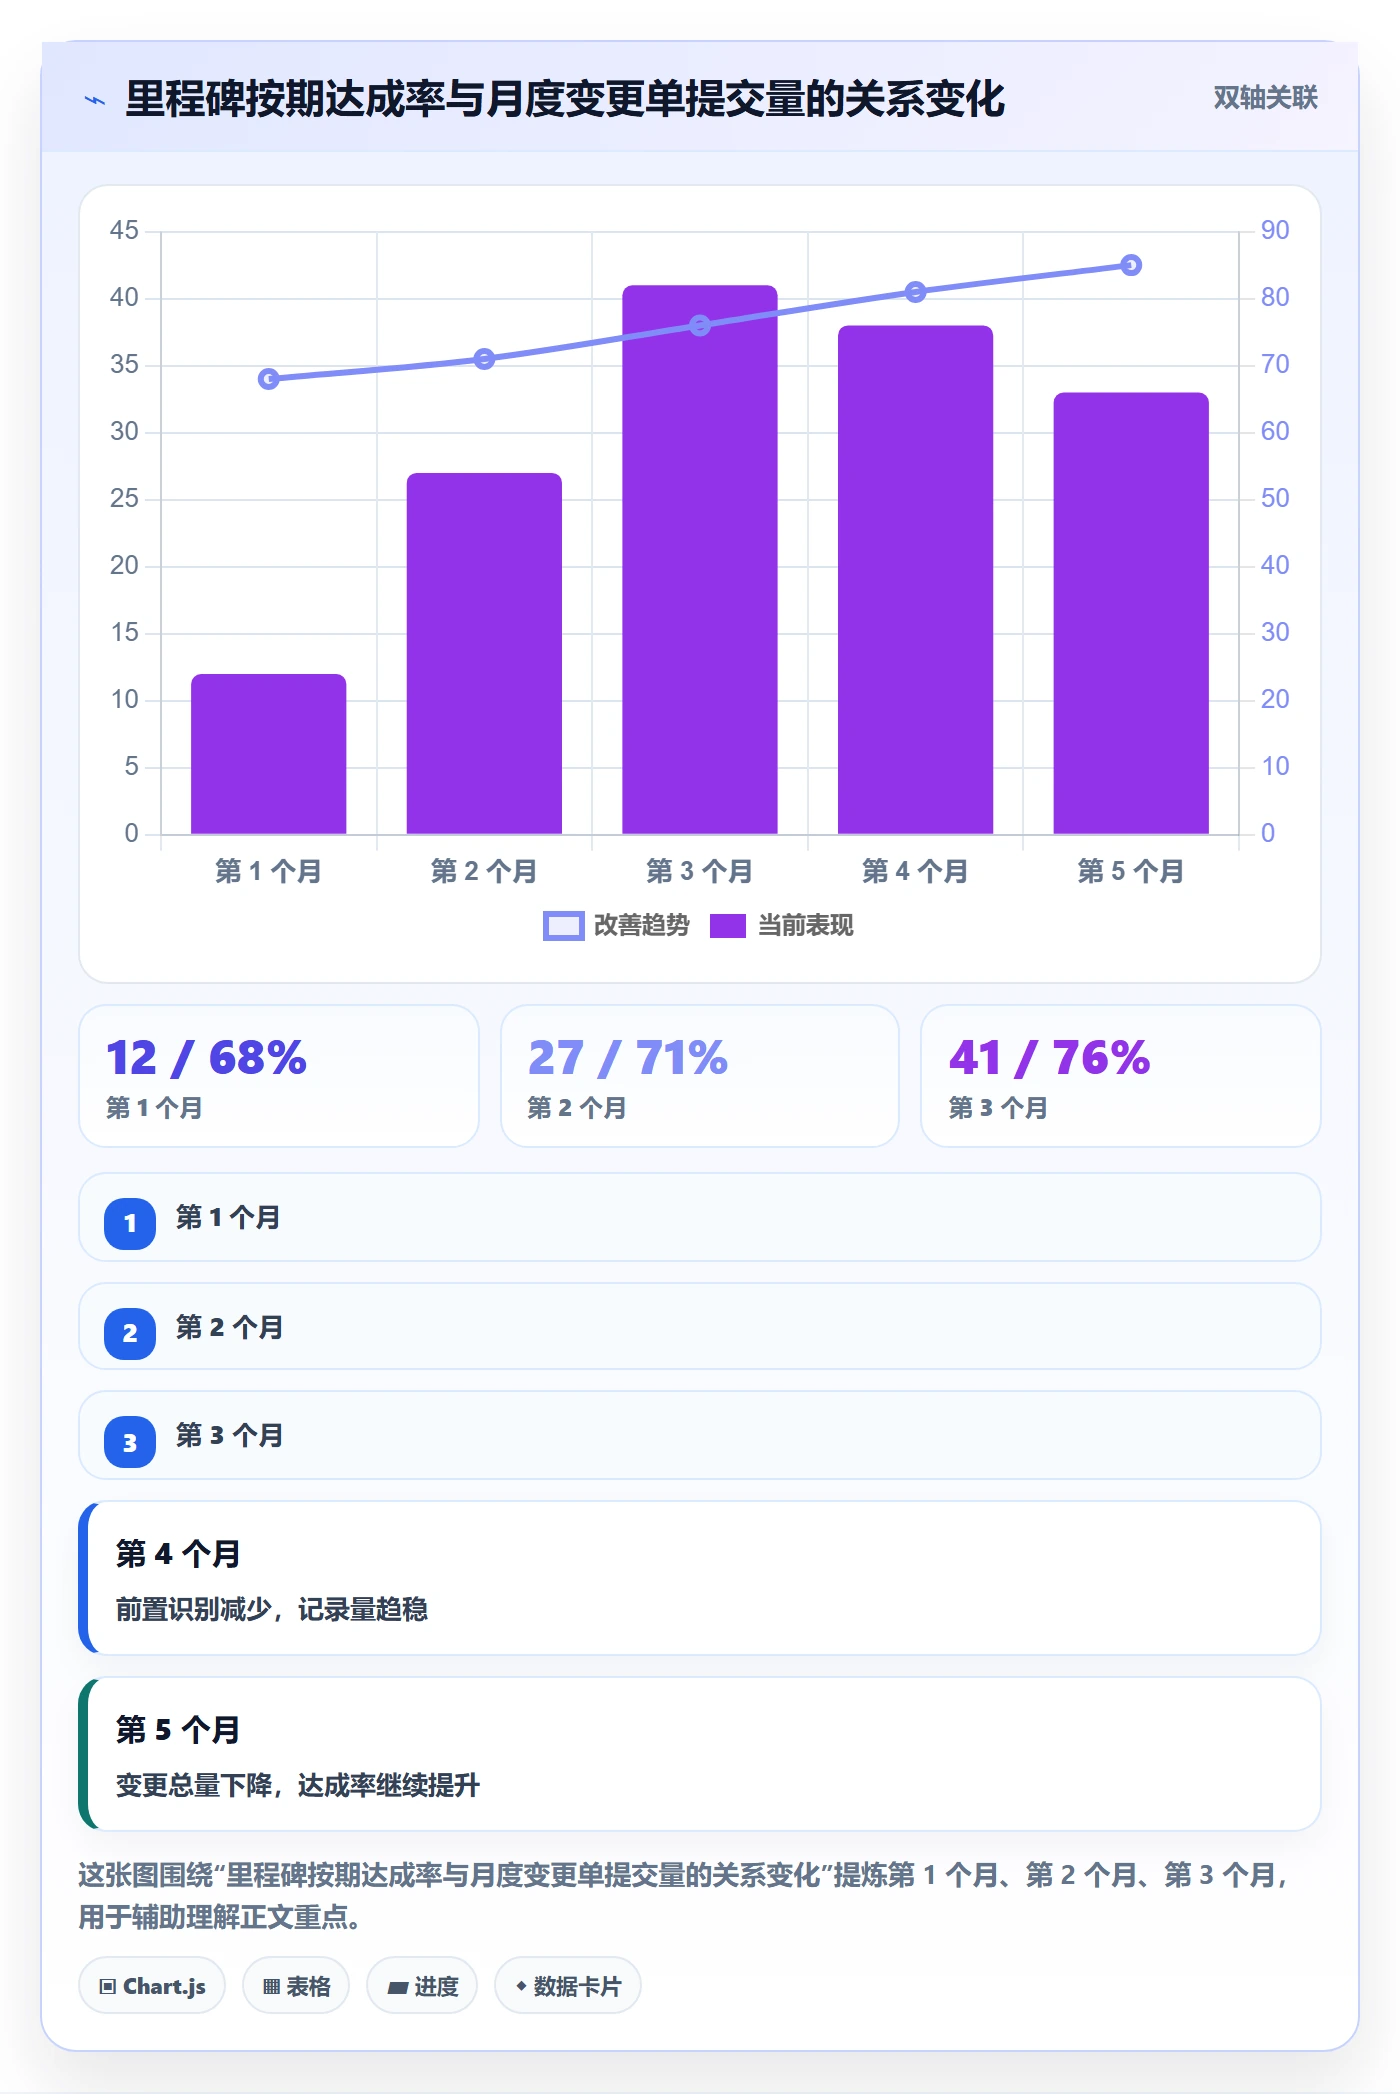Image resolution: width=1400 pixels, height=2094 pixels.
Task: Open the 27 / 71% data card
Action: (x=700, y=1076)
